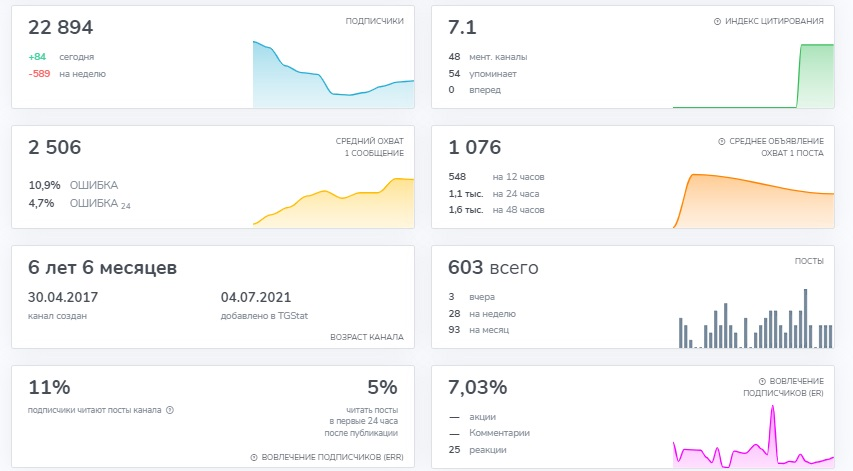
Task: Click question icon after 'подписчики читают посты канала'
Action: 170,410
